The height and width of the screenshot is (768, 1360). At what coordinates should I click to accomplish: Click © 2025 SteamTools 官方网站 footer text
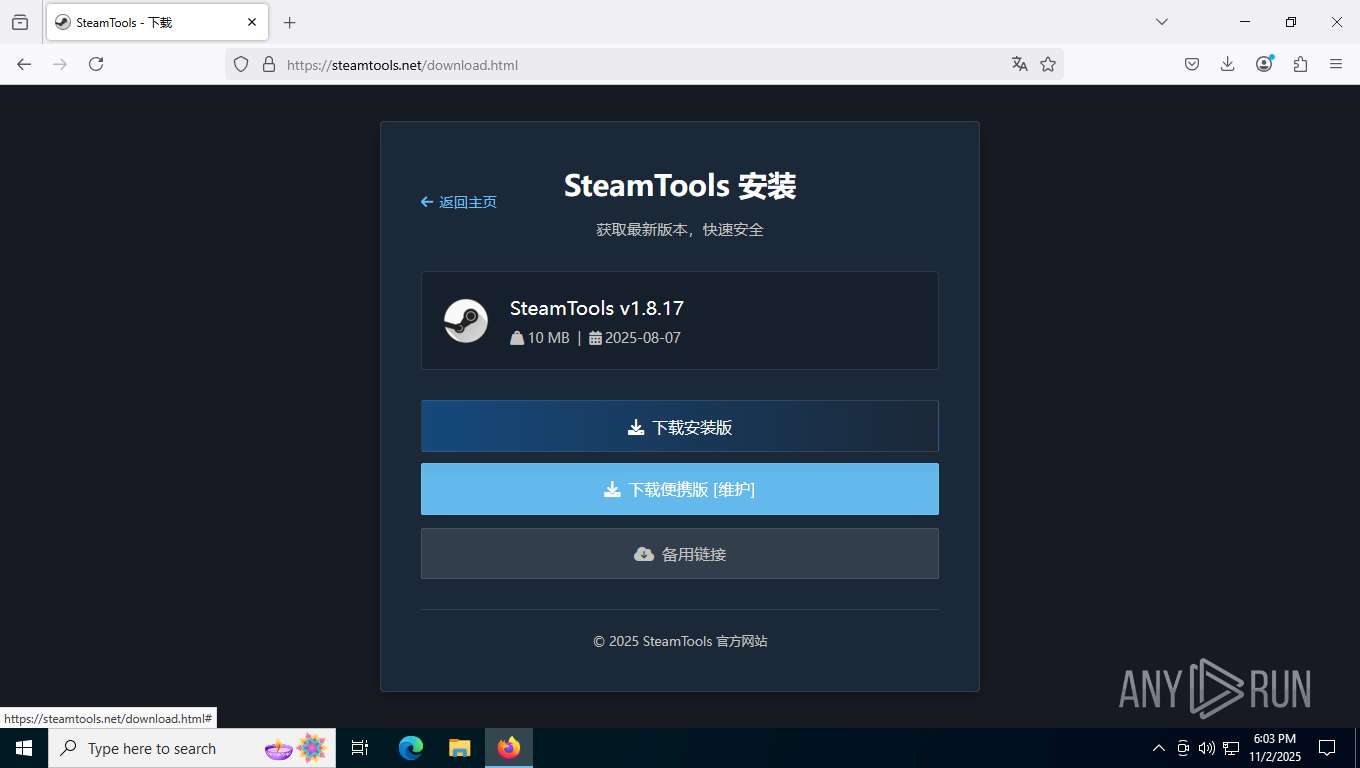pos(680,641)
